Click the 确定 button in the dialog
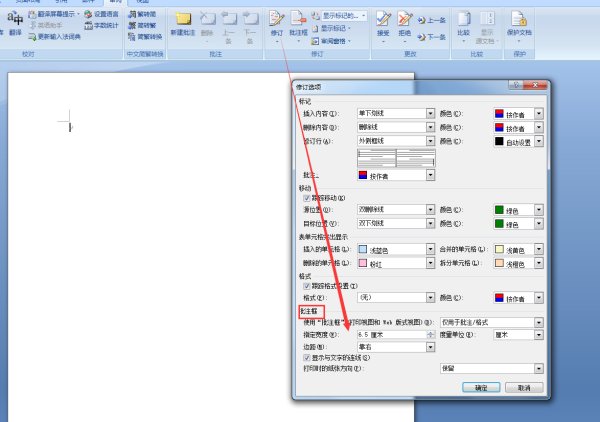The width and height of the screenshot is (600, 422). [481, 388]
